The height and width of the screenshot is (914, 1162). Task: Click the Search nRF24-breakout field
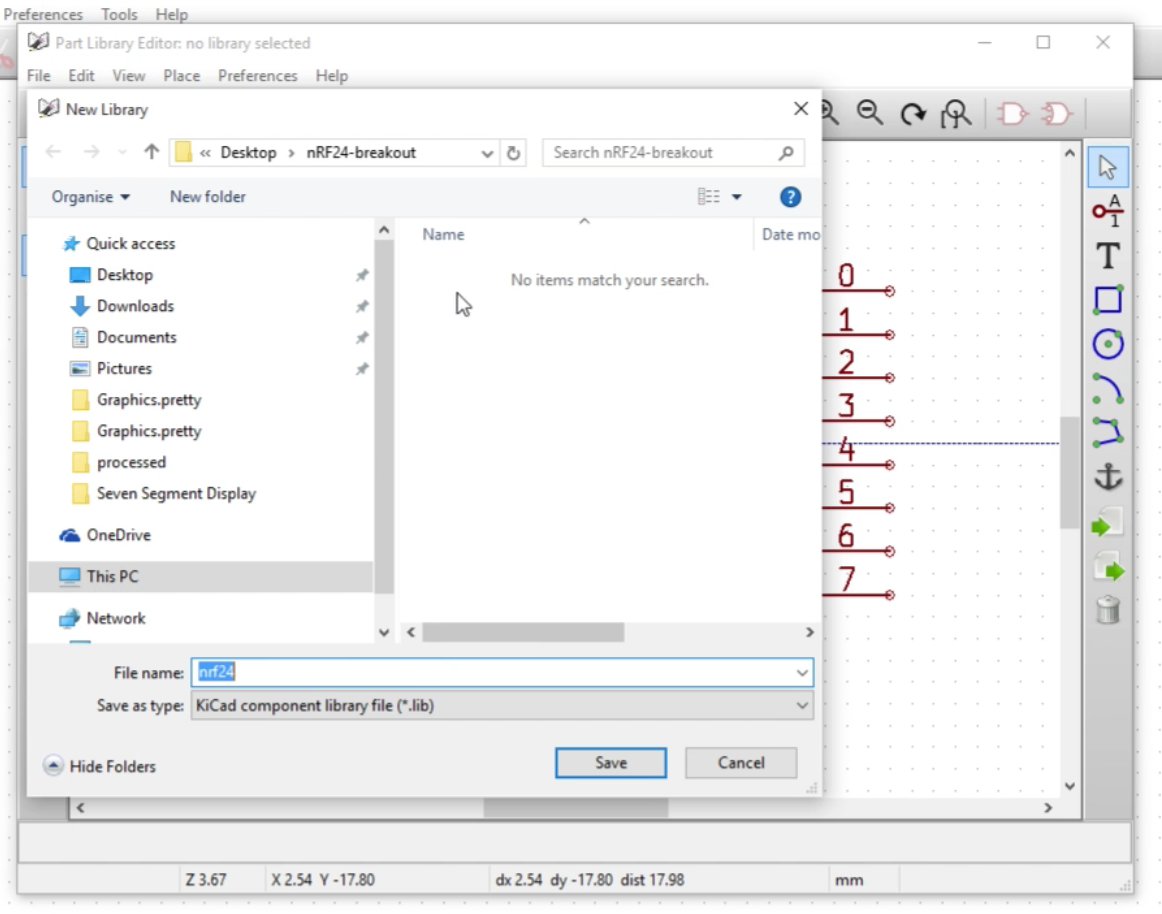tap(673, 153)
